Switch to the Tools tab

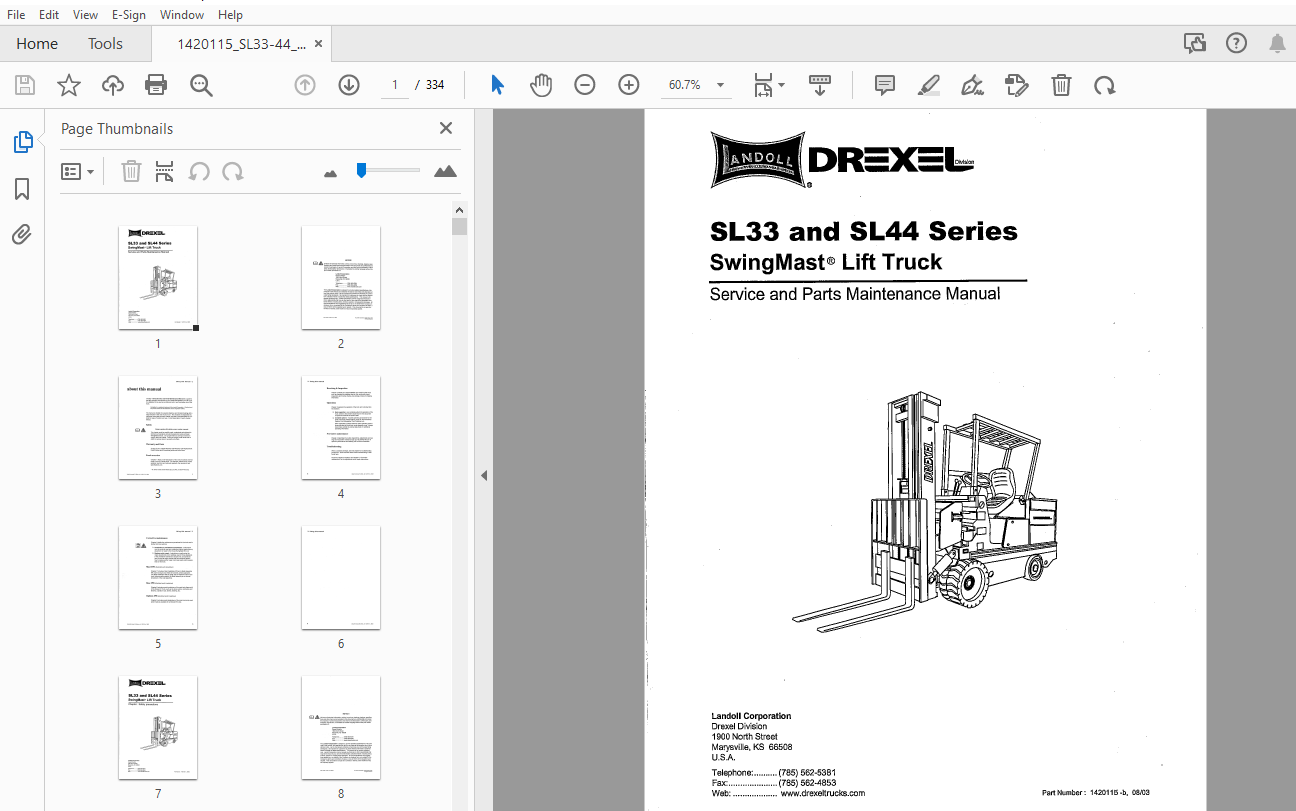coord(105,44)
